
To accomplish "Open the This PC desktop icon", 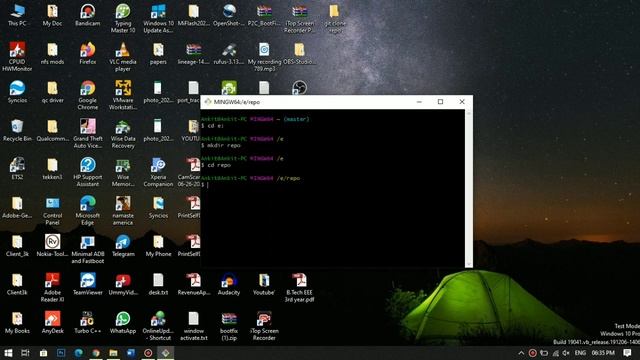I will 17,16.
